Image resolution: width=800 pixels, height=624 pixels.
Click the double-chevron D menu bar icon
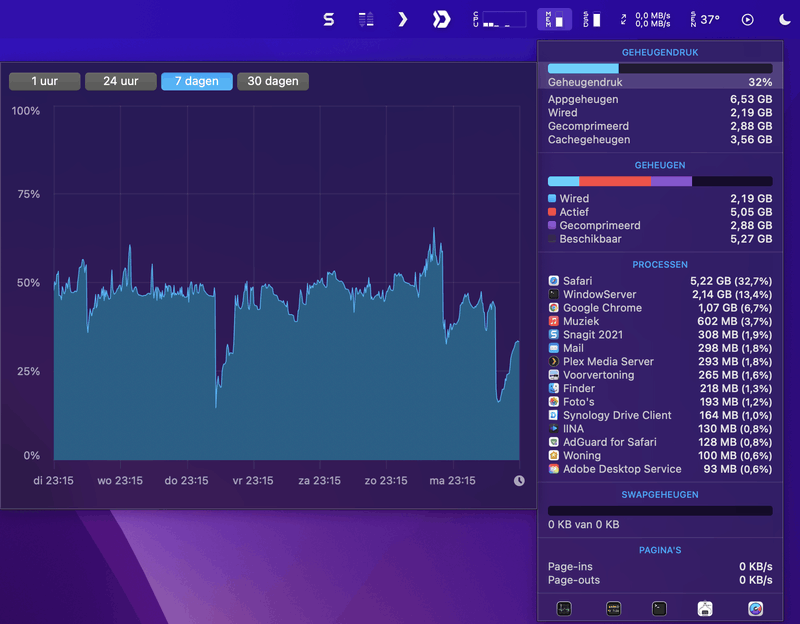tap(441, 20)
